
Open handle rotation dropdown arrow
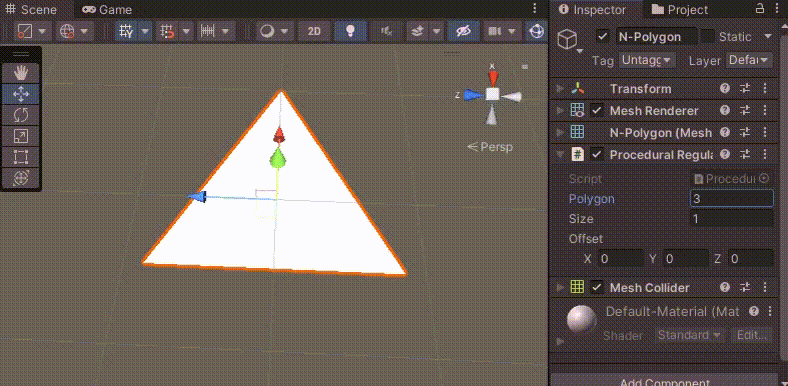coord(84,32)
